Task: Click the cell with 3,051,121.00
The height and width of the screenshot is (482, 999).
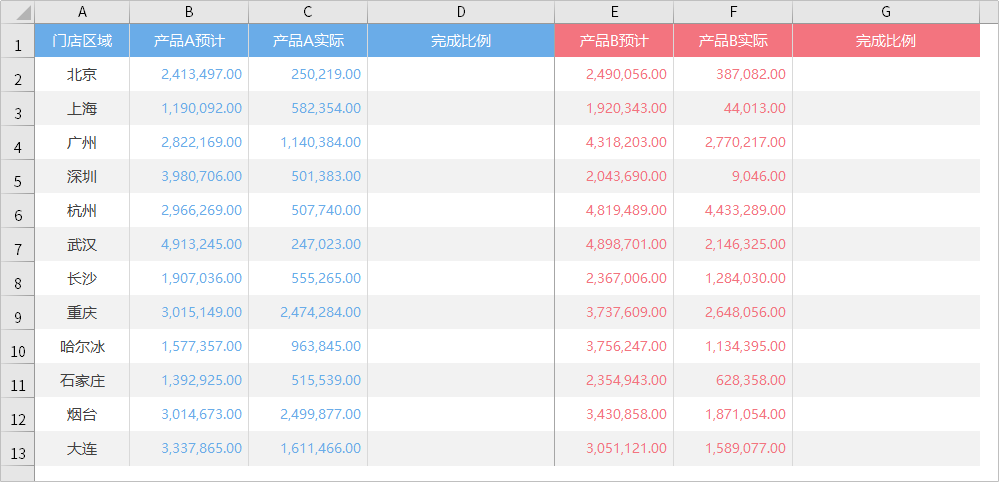Action: tap(614, 449)
